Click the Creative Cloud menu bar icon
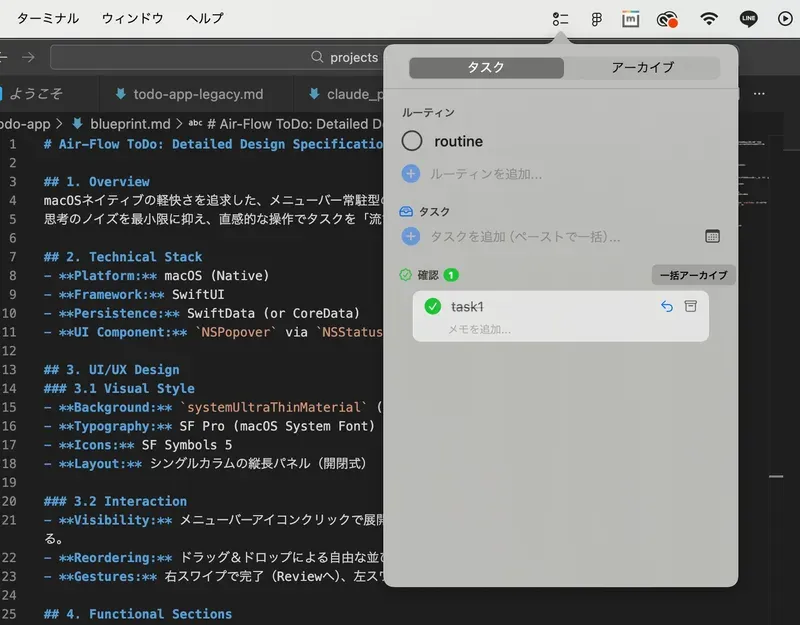Image resolution: width=800 pixels, height=625 pixels. [x=667, y=18]
